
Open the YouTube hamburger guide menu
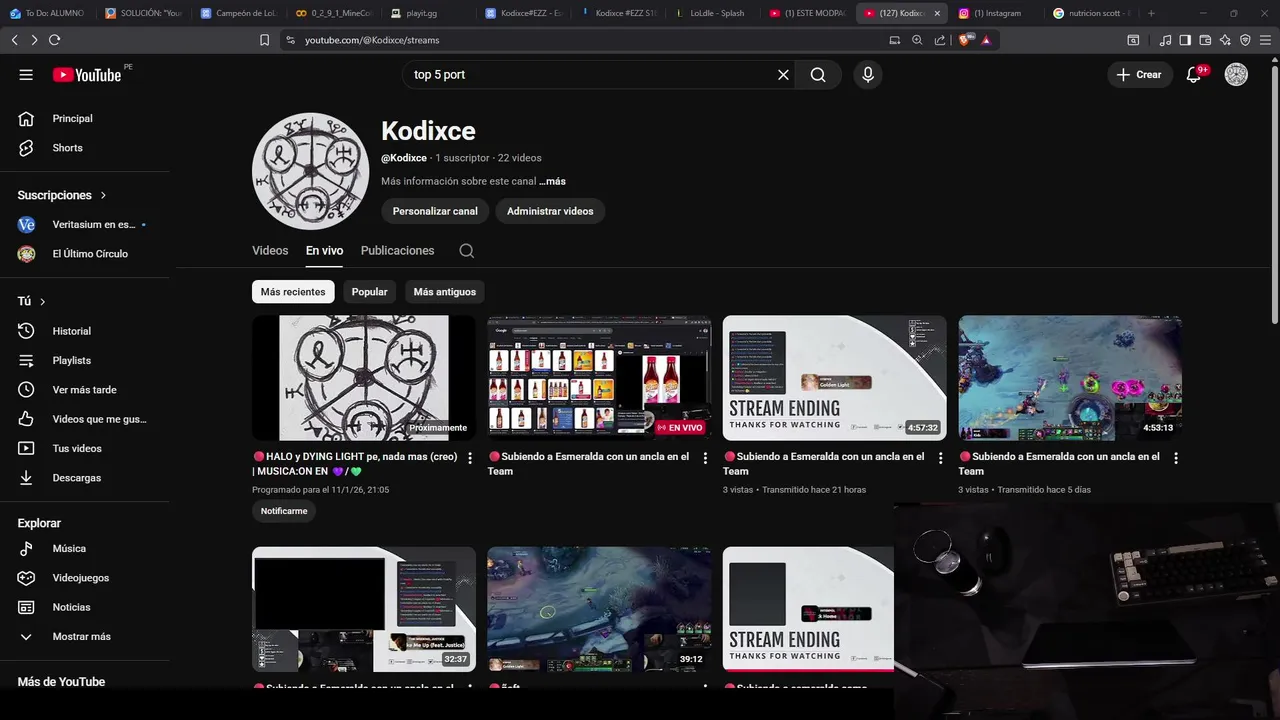coord(26,75)
